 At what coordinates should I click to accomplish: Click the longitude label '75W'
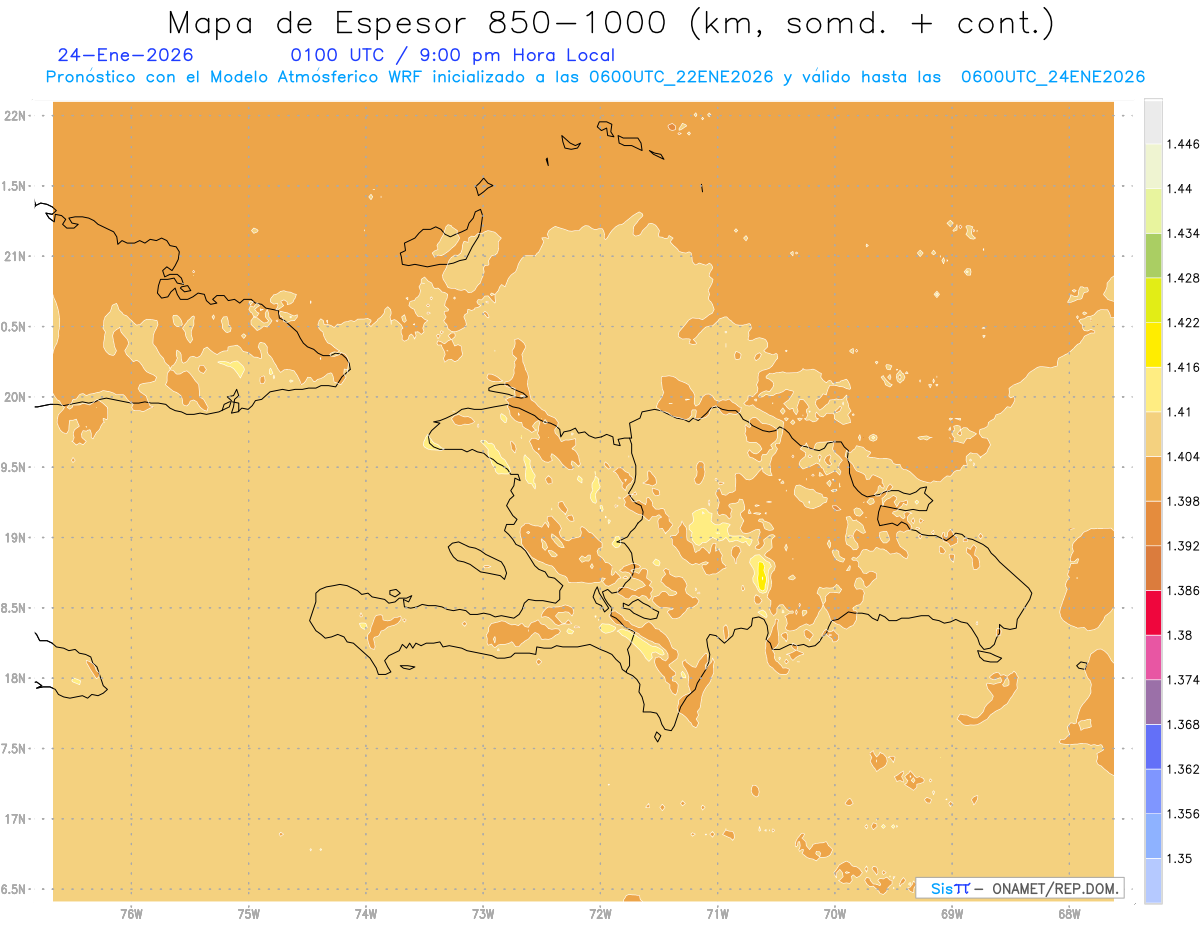(249, 914)
